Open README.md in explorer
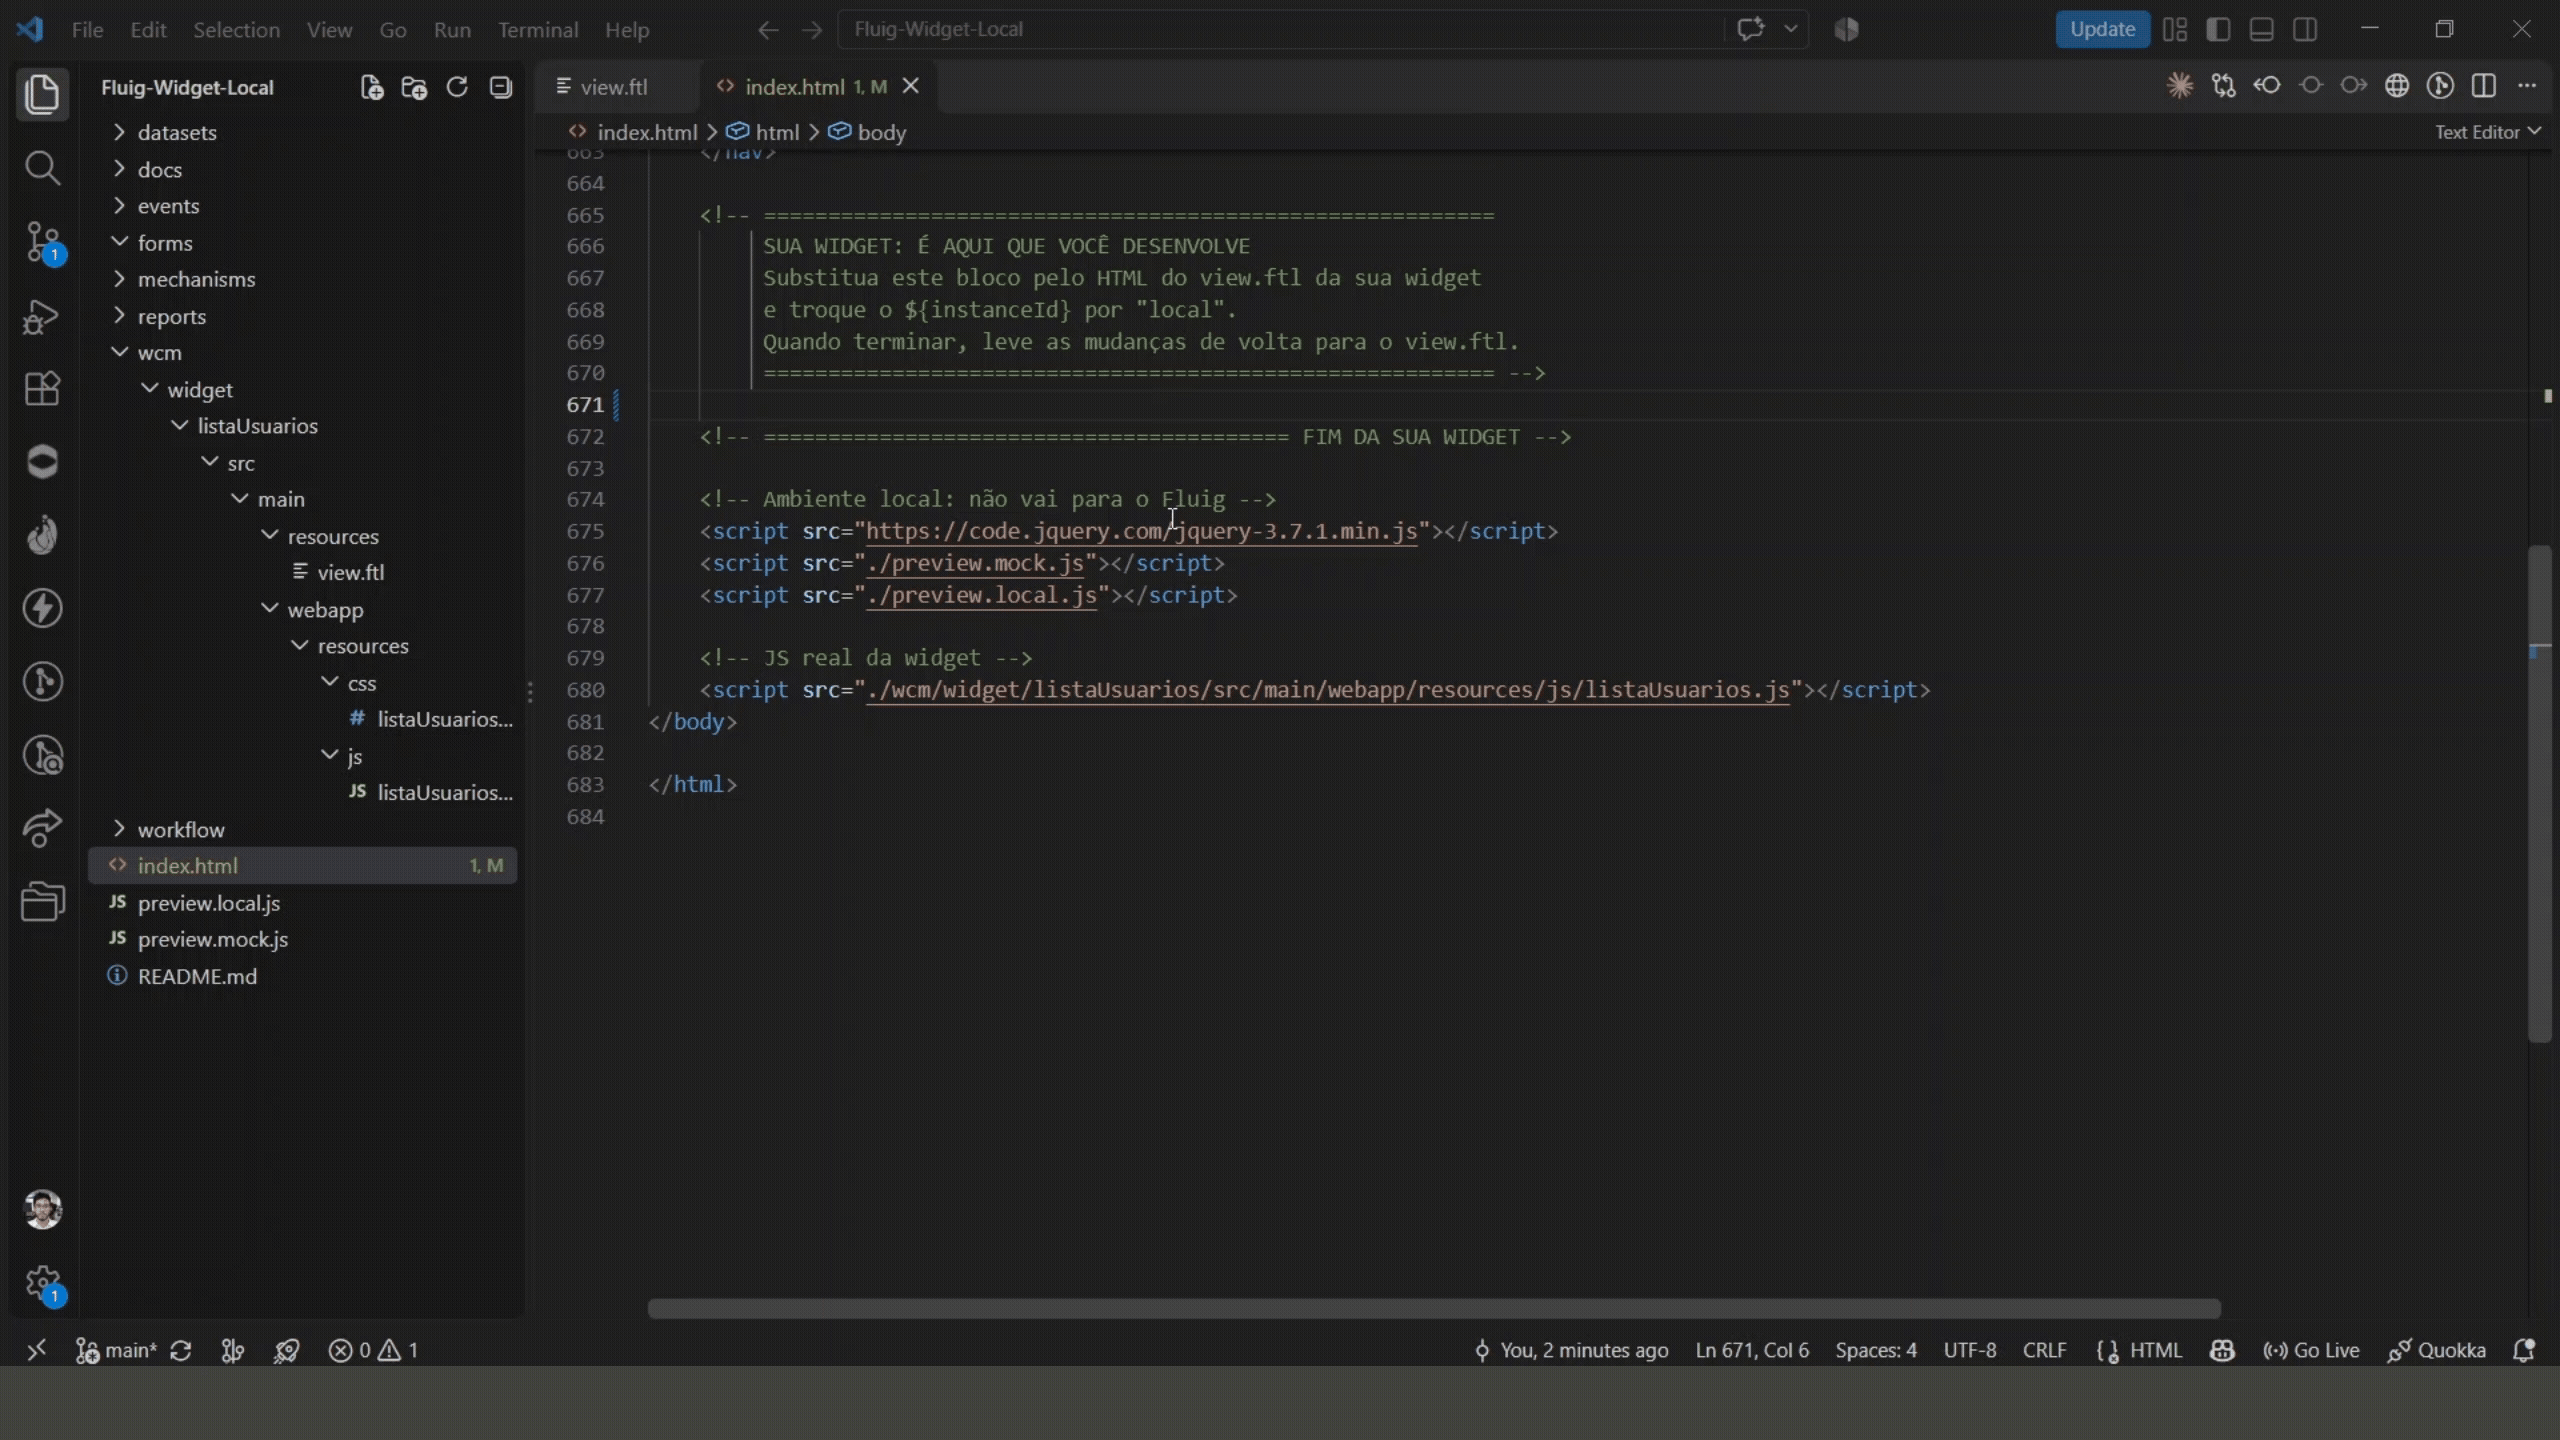Image resolution: width=2560 pixels, height=1440 pixels. tap(302, 976)
